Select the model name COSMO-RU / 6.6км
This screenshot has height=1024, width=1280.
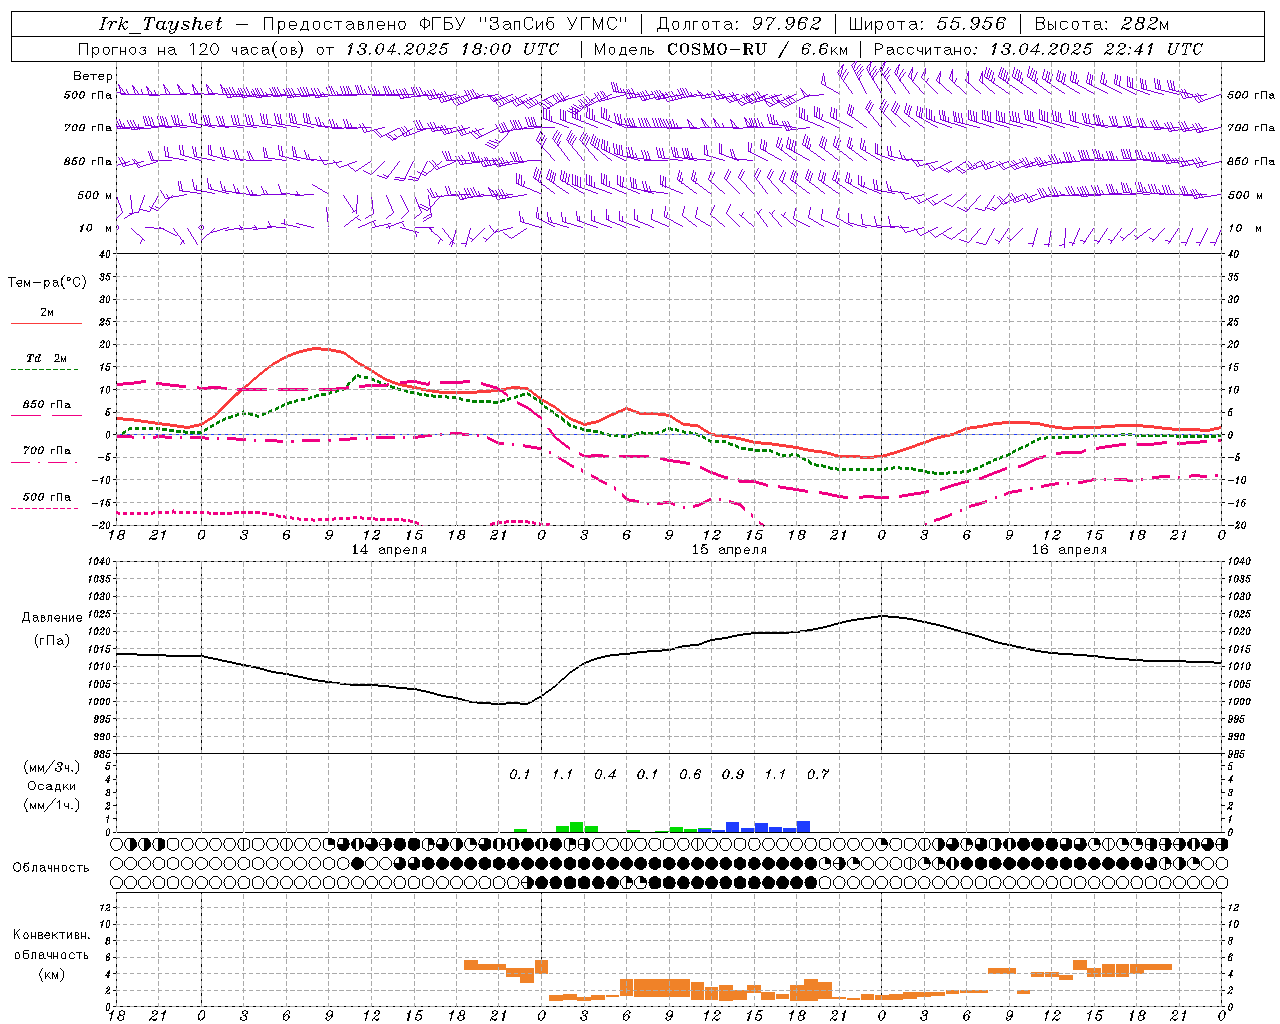[x=758, y=49]
